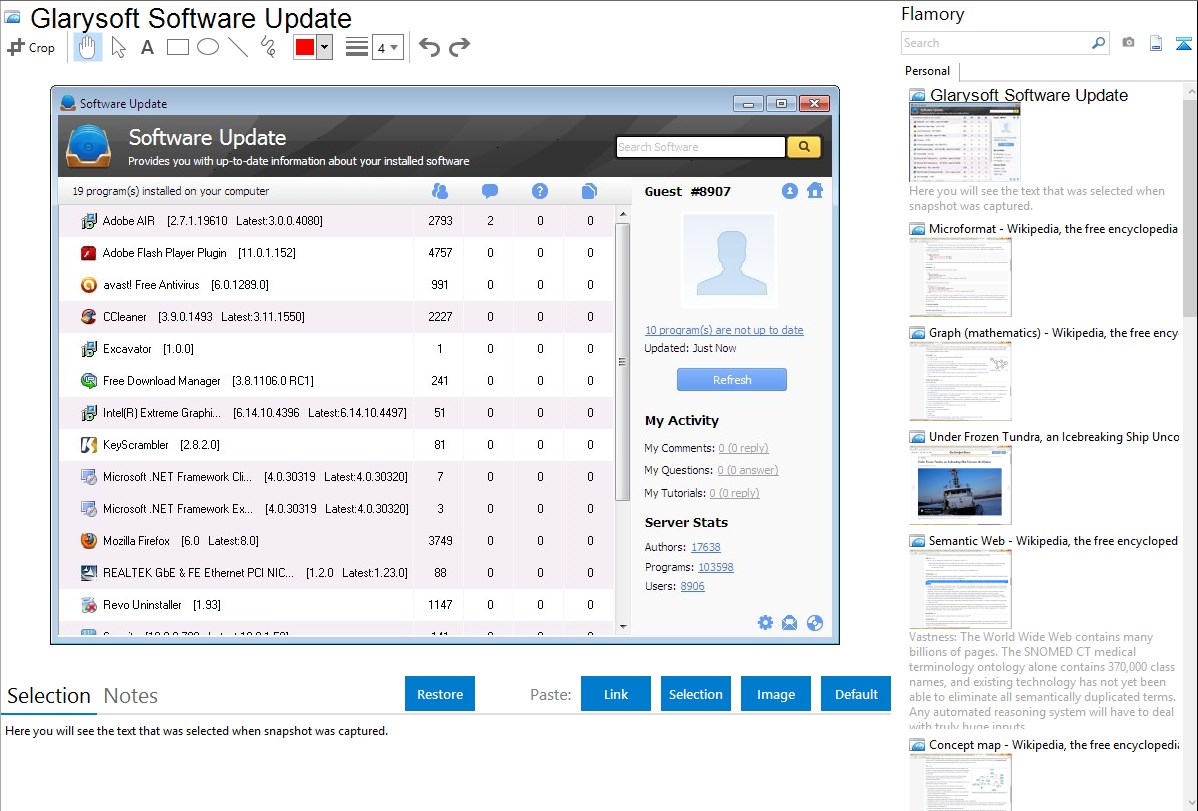Select the Adobe Flash Player Plugin row
This screenshot has height=811, width=1198.
(336, 253)
